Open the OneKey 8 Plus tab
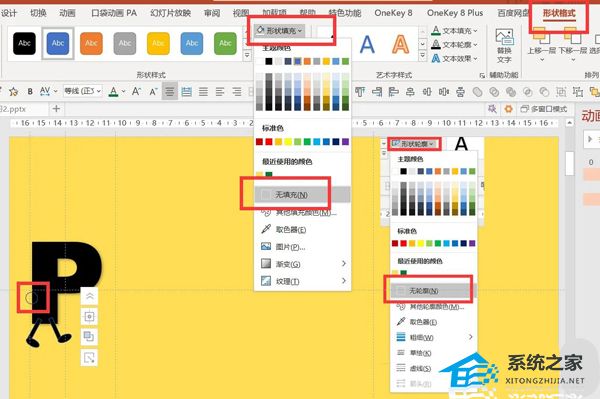Viewport: 600px width, 399px height. 455,13
